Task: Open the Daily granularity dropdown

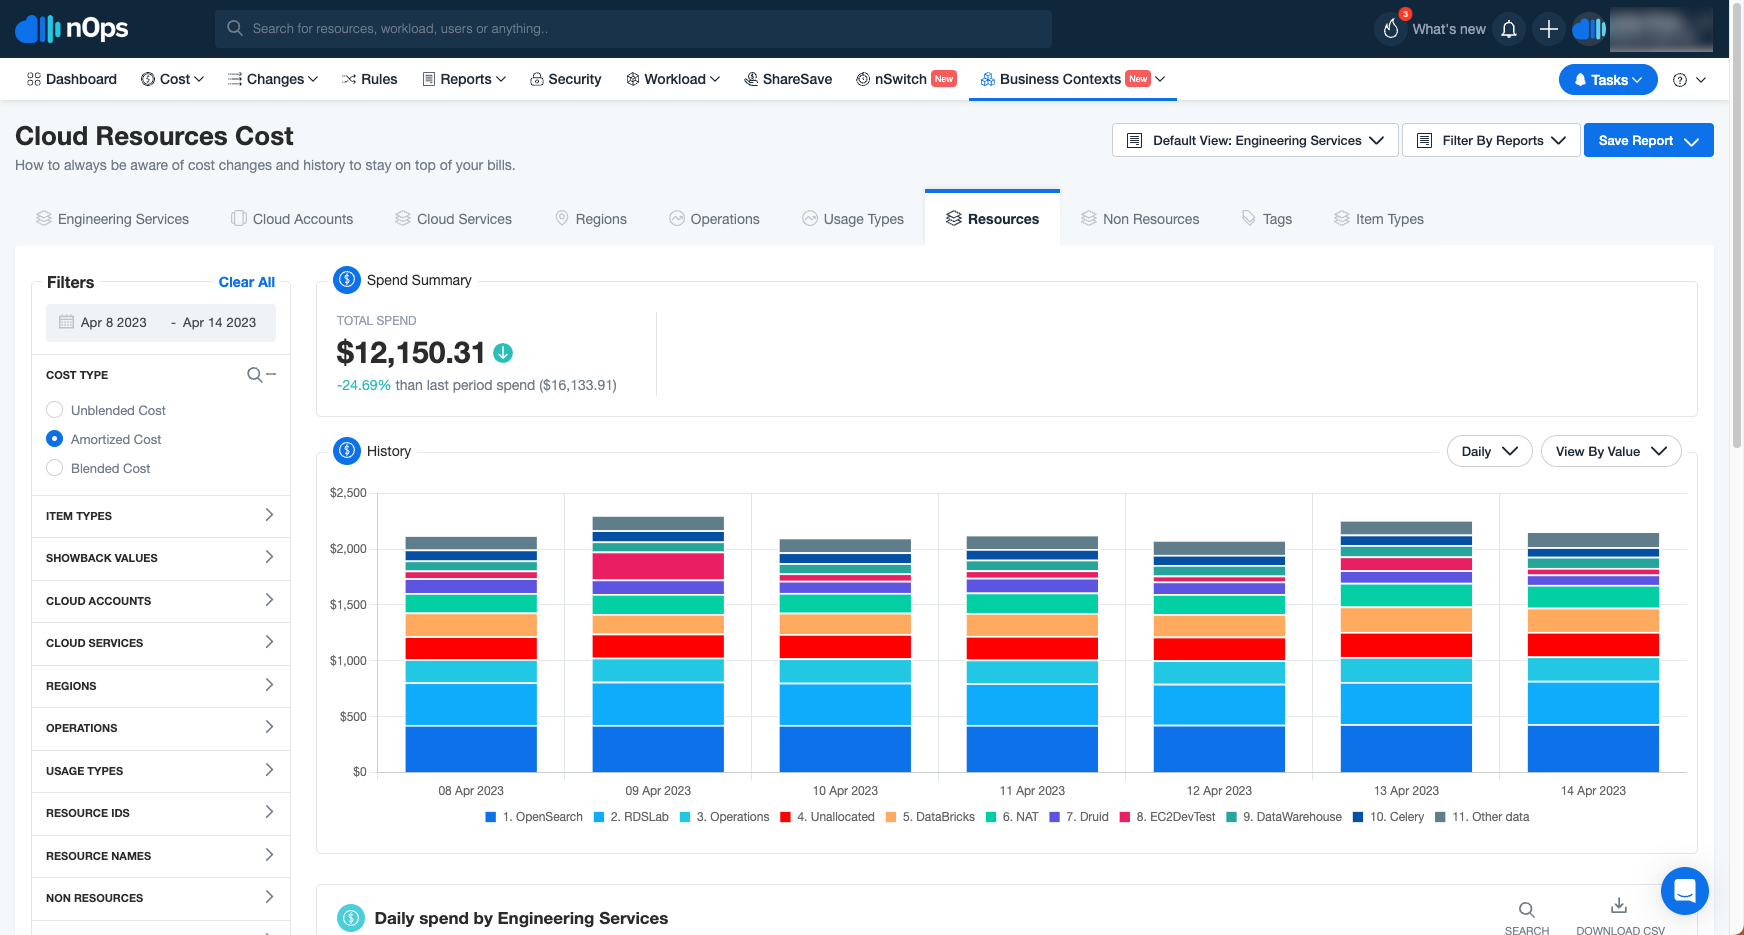Action: coord(1489,452)
